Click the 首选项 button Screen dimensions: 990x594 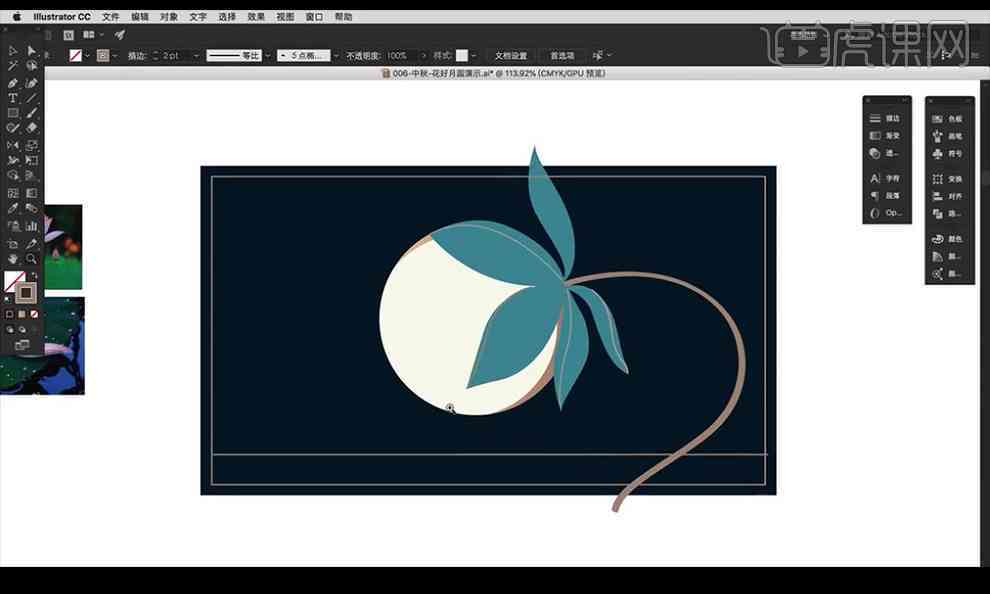(x=562, y=56)
